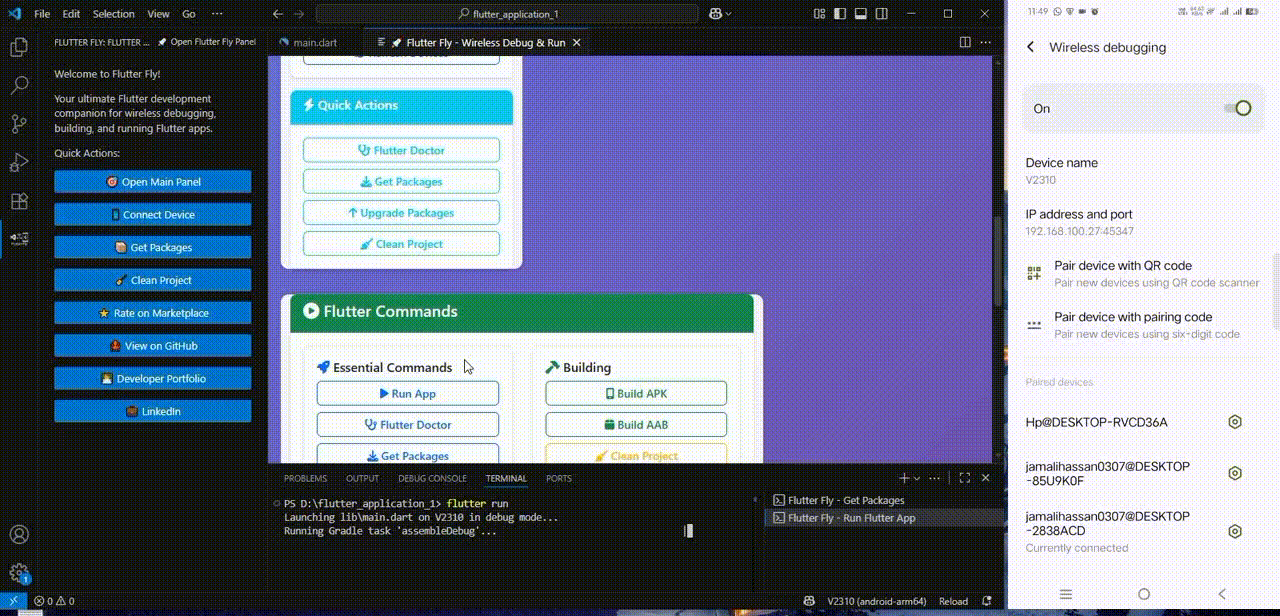This screenshot has height=616, width=1280.
Task: Switch to the DEBUG CONSOLE tab
Action: 432,478
